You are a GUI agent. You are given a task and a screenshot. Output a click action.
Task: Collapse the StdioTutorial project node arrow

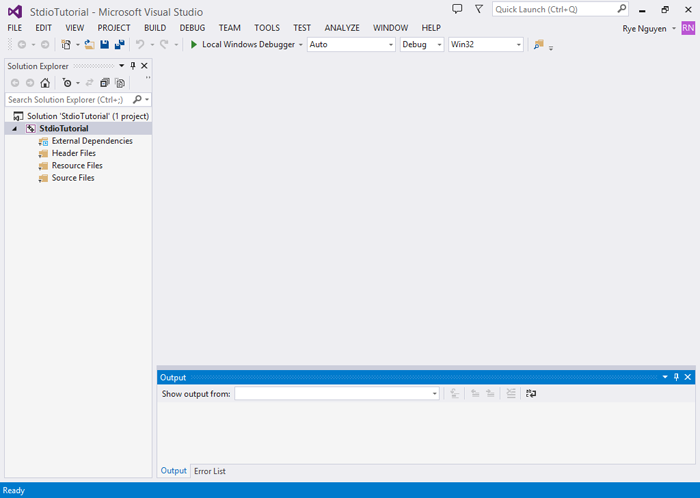pyautogui.click(x=15, y=129)
